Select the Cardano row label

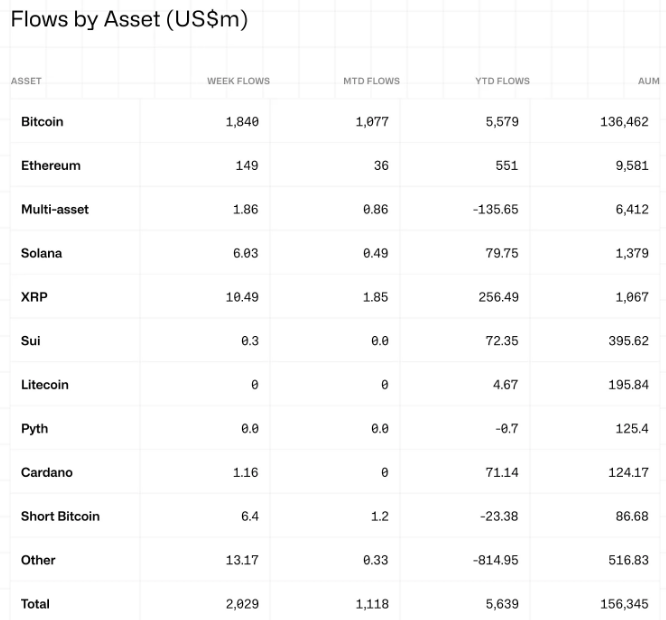tap(47, 473)
